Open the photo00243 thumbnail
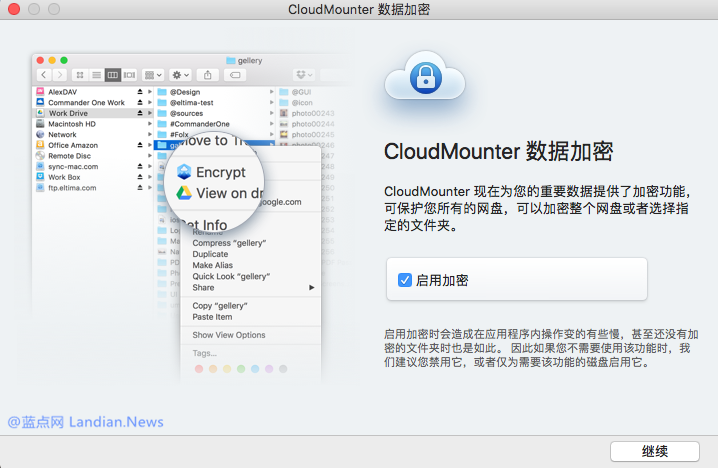This screenshot has width=718, height=468. 284,113
